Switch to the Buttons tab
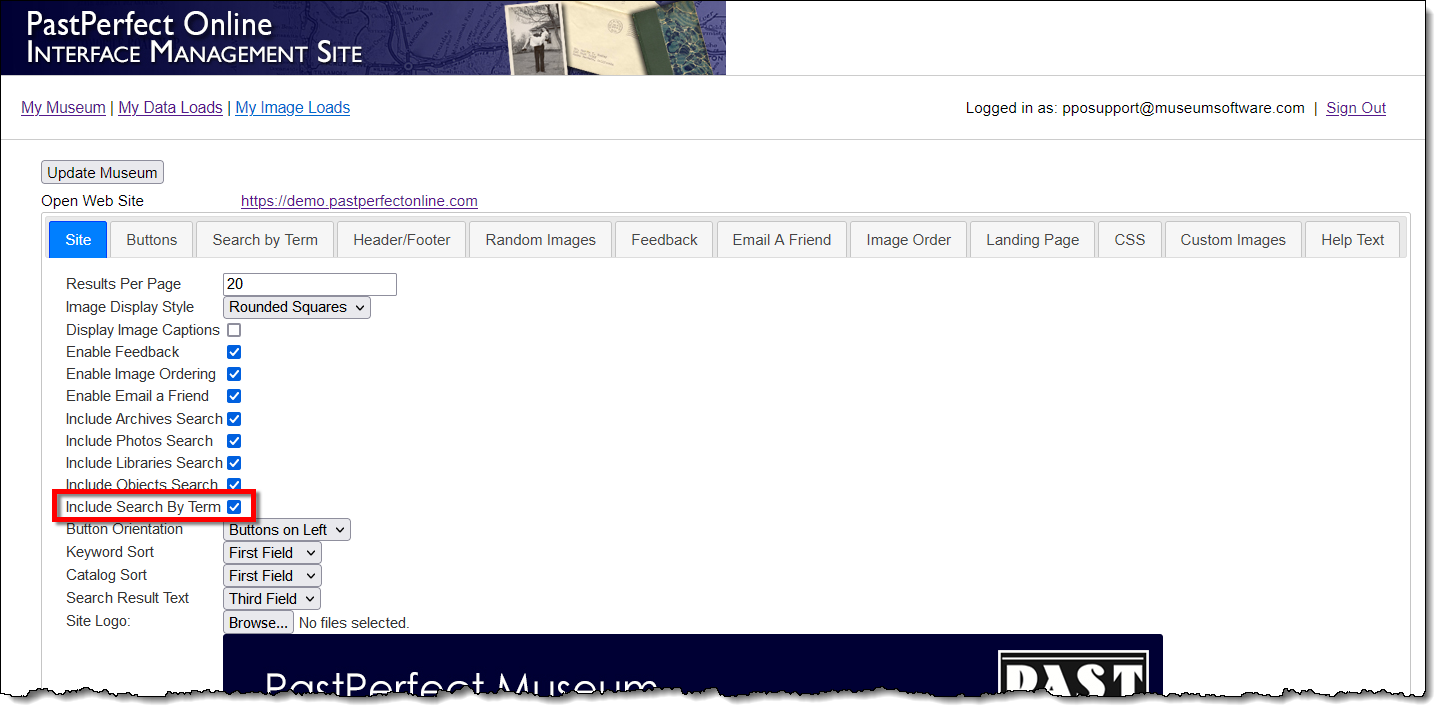Viewport: 1441px width, 712px height. (x=152, y=240)
